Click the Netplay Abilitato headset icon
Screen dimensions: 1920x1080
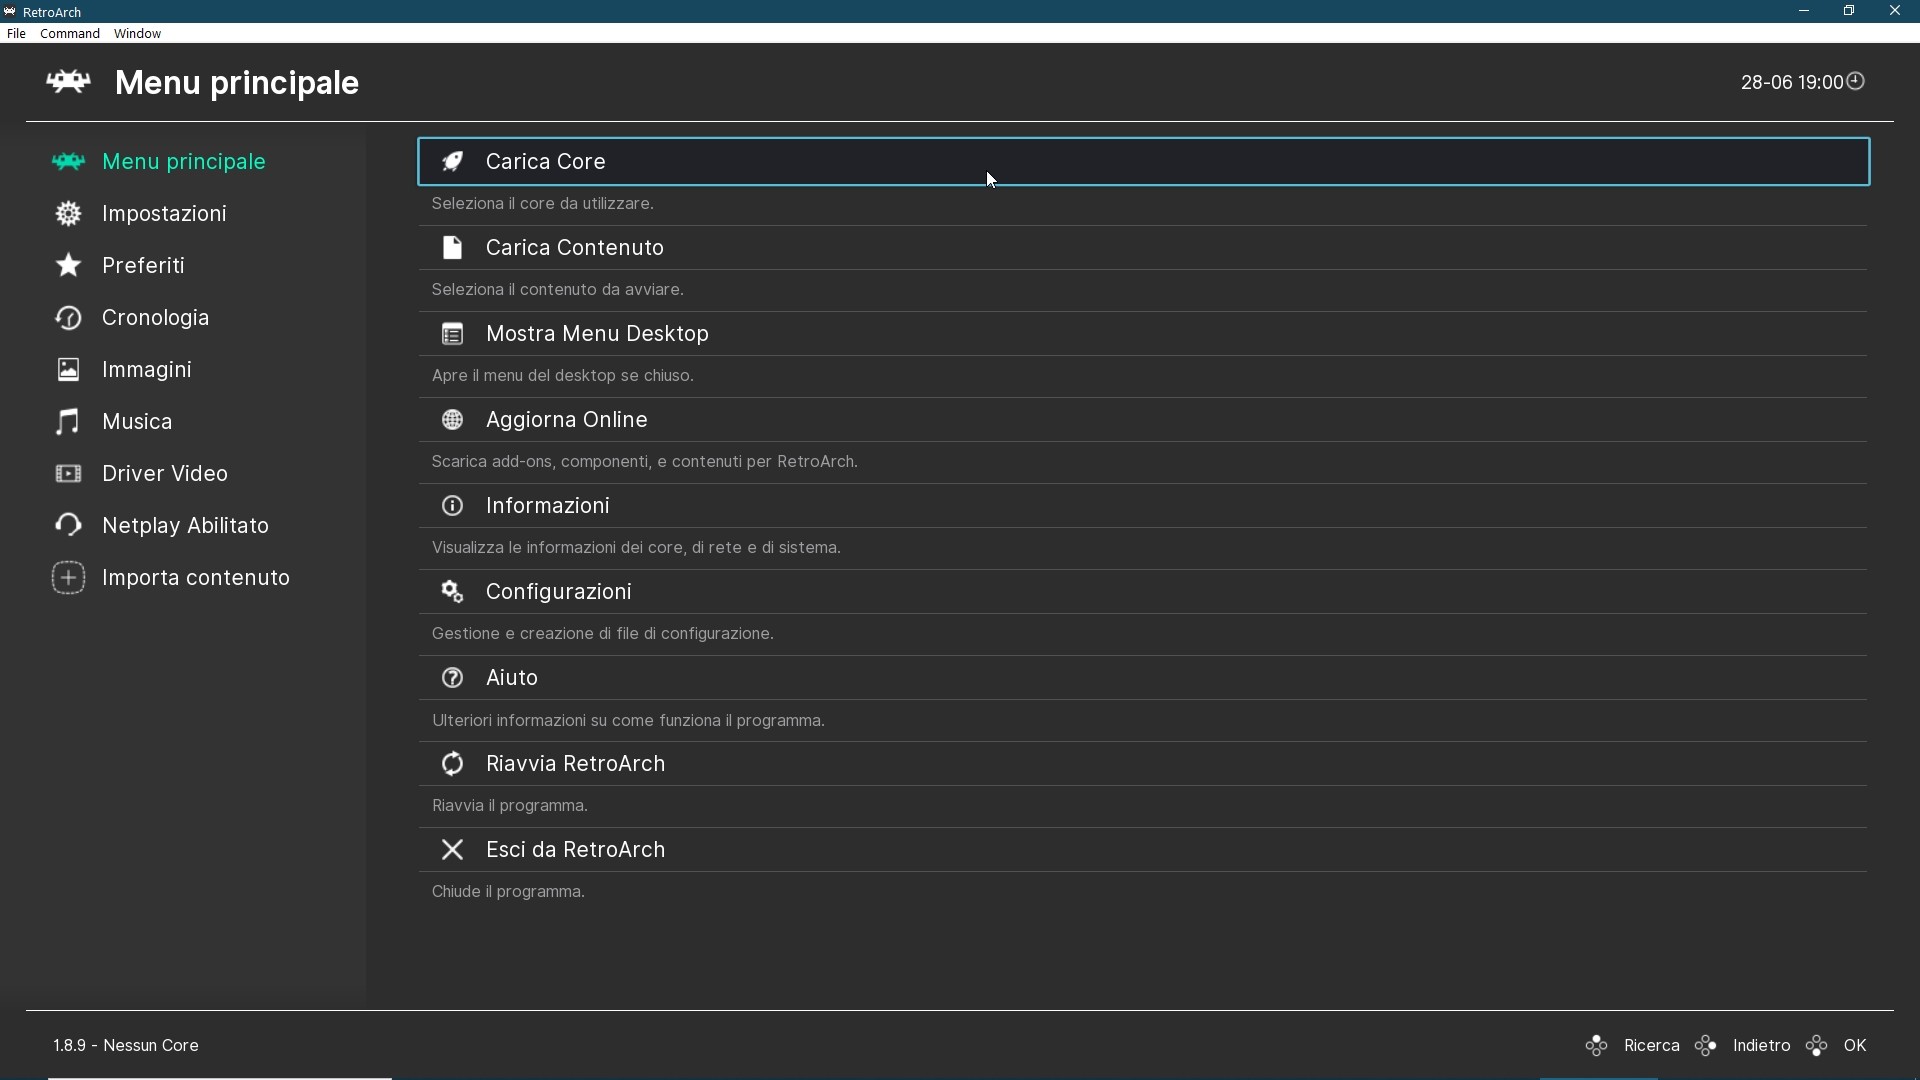[x=68, y=525]
